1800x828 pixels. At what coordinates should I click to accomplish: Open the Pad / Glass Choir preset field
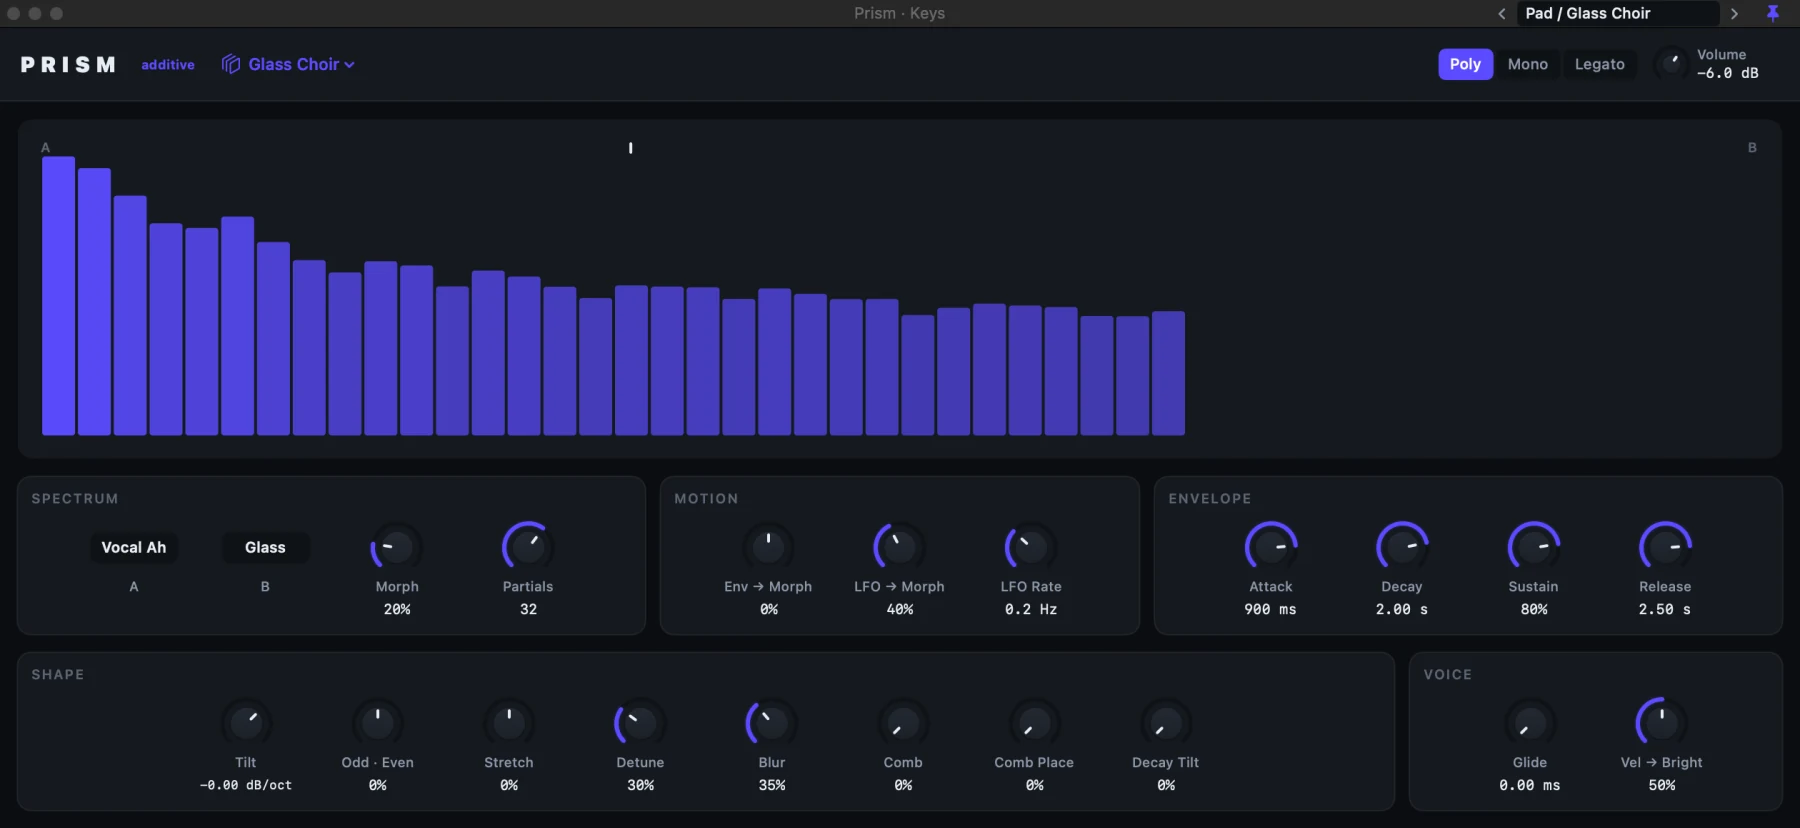(x=1617, y=13)
